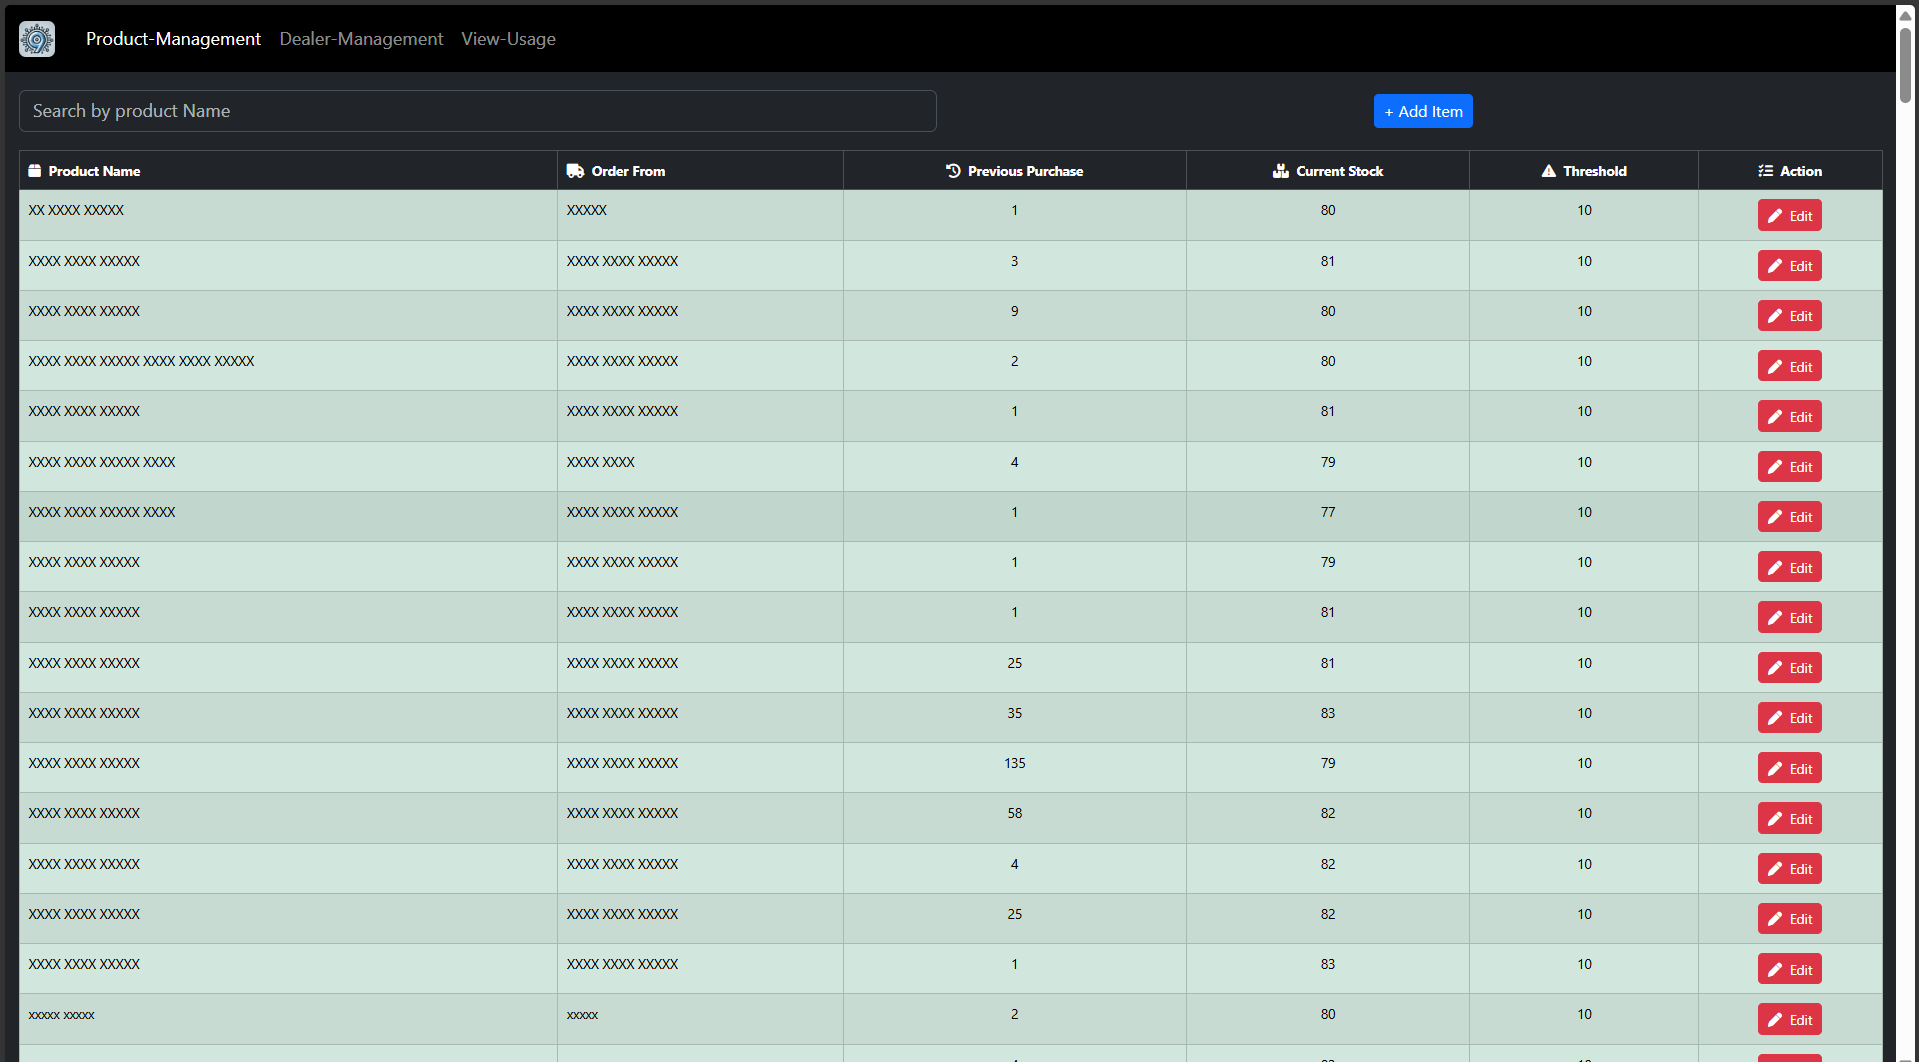1919x1062 pixels.
Task: Edit the row with previous purchase 135
Action: pyautogui.click(x=1789, y=768)
